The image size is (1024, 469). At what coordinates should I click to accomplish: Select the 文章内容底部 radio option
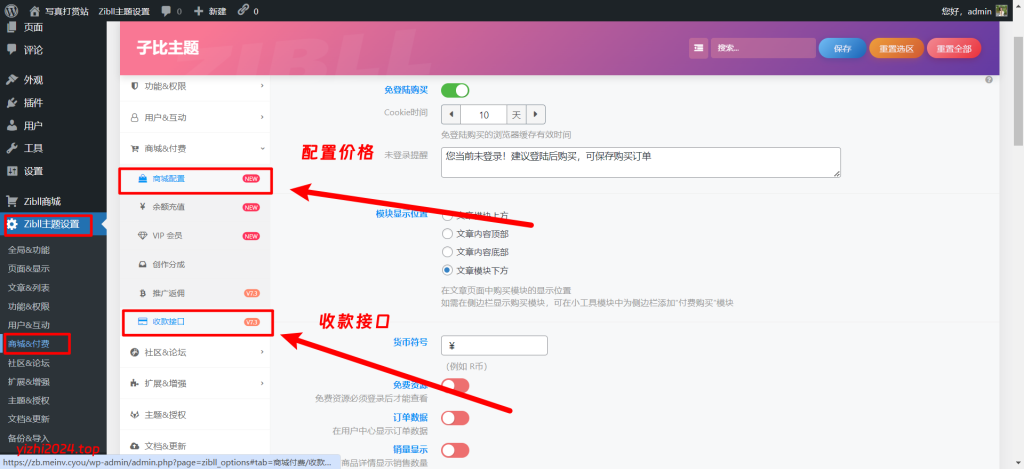click(447, 251)
